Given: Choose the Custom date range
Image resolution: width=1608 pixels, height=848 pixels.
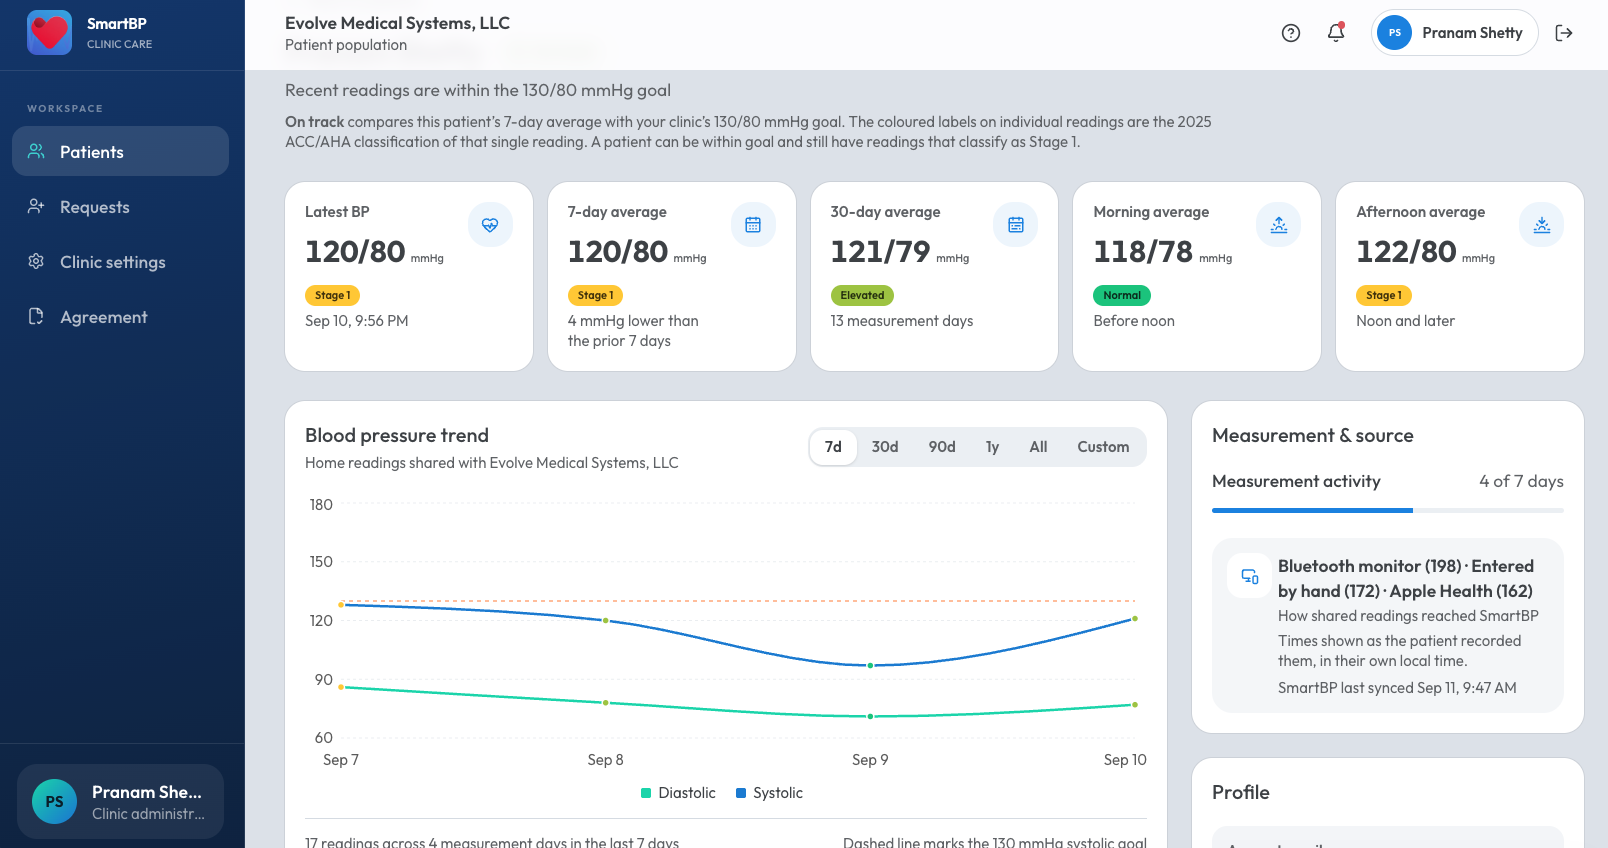Looking at the screenshot, I should click(x=1103, y=447).
